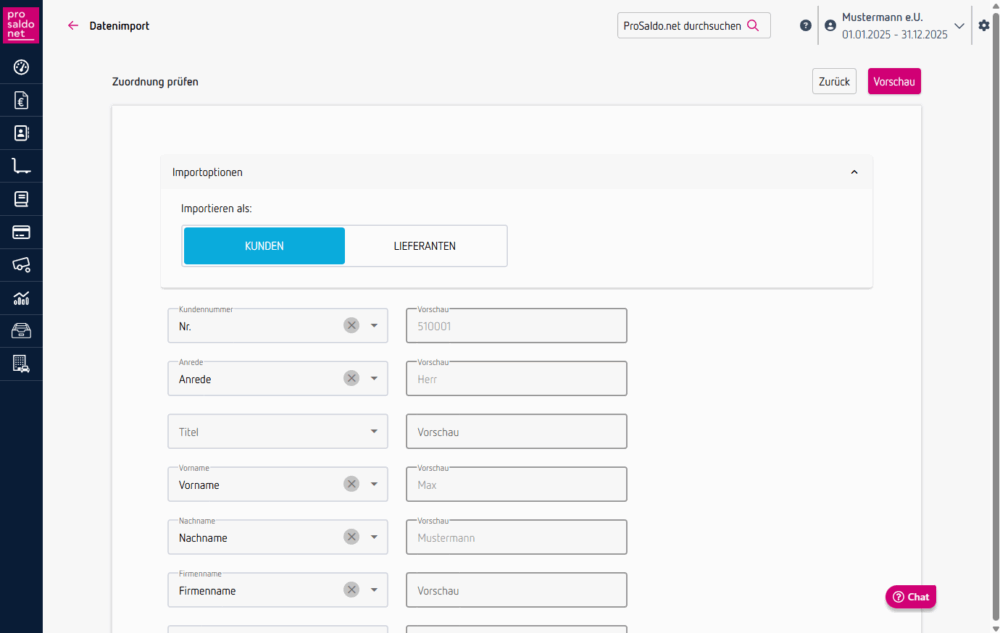This screenshot has width=1000, height=633.
Task: Open the credit card banking icon
Action: coord(21,232)
